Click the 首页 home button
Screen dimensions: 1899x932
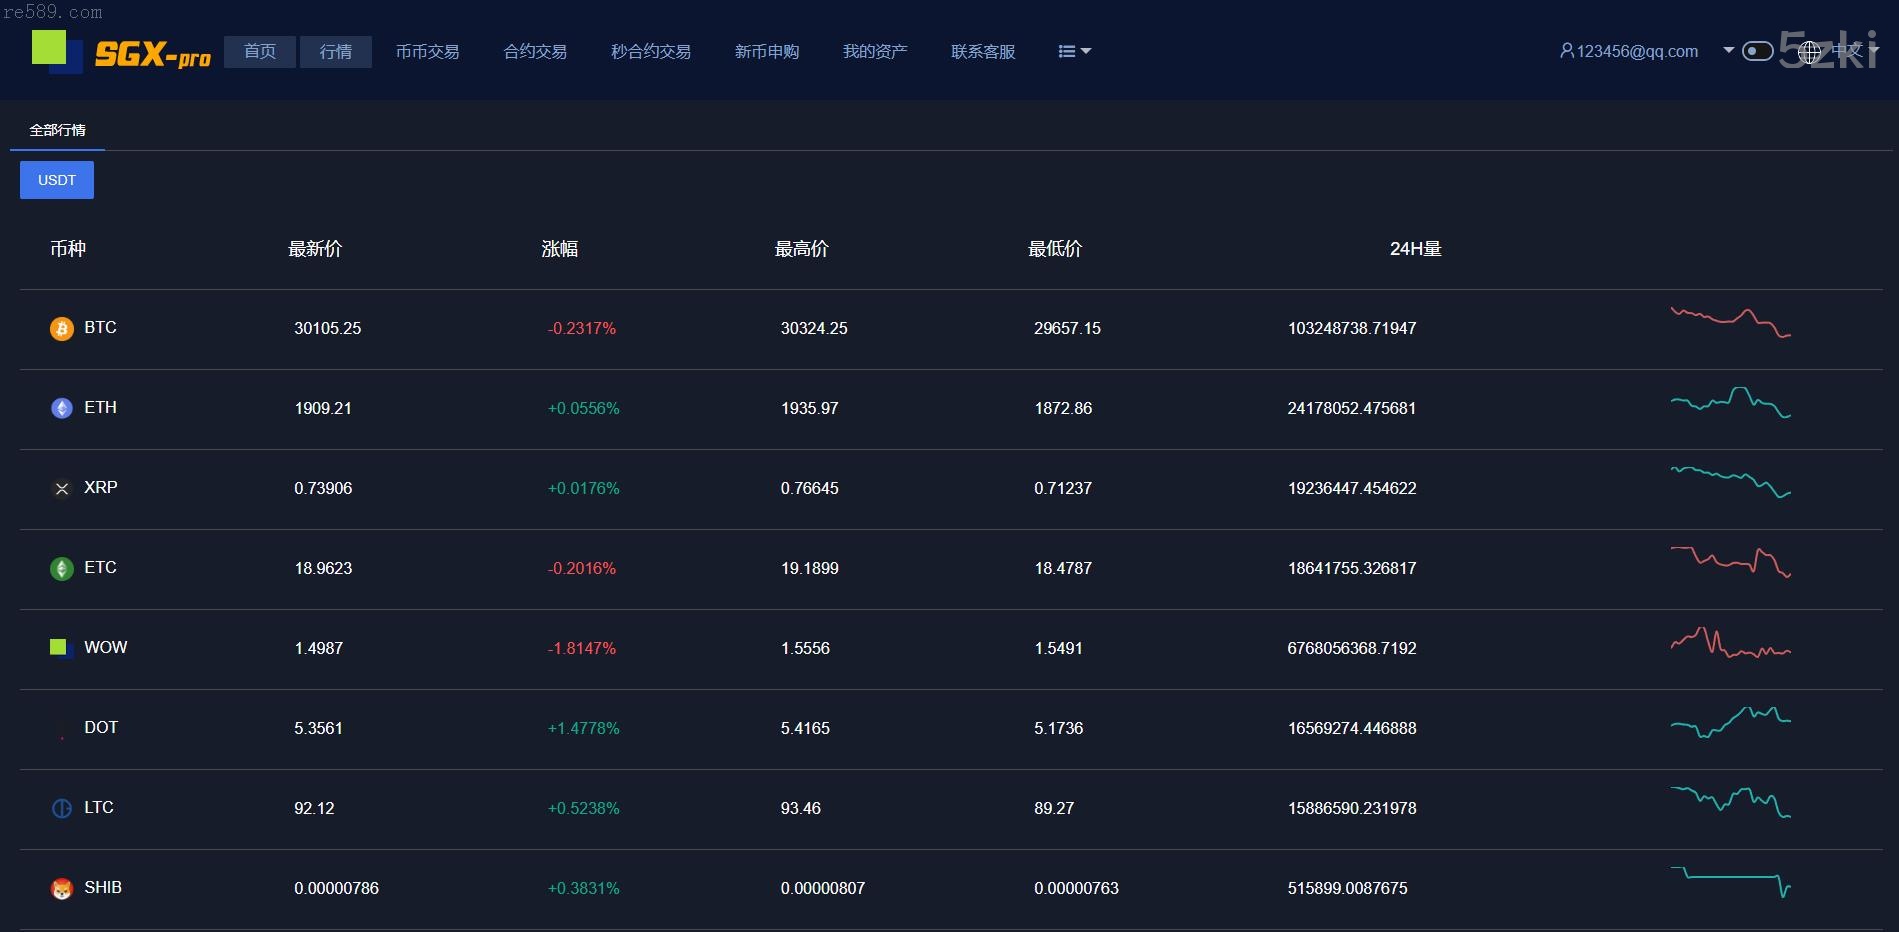pyautogui.click(x=260, y=52)
